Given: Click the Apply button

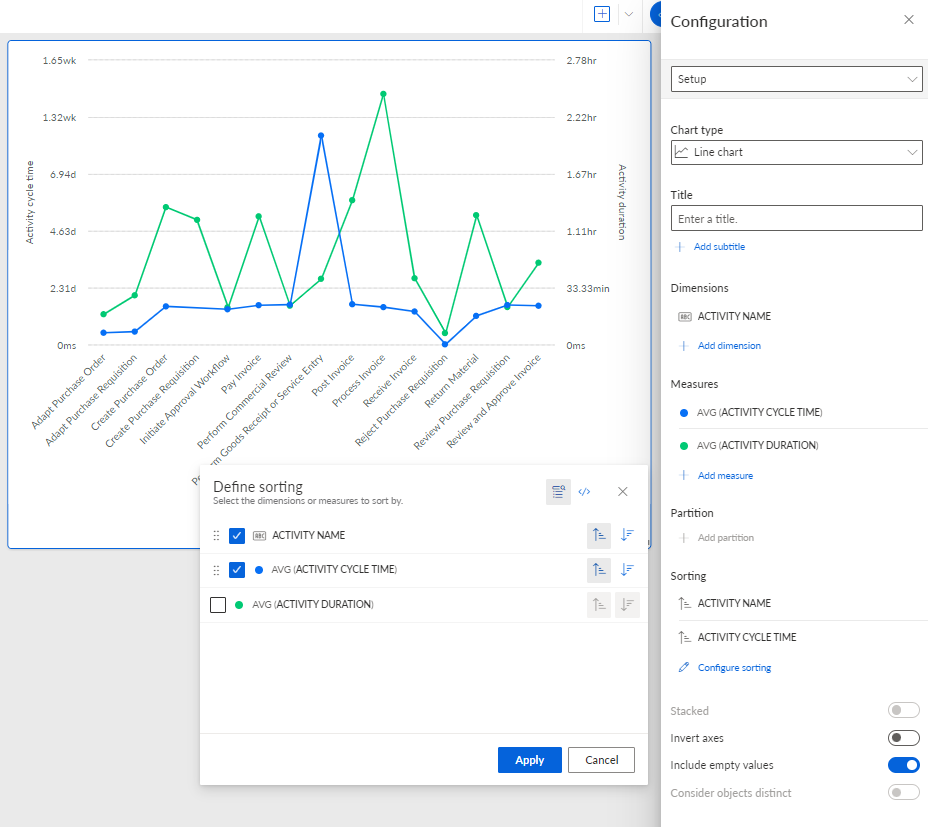Looking at the screenshot, I should click(x=530, y=760).
